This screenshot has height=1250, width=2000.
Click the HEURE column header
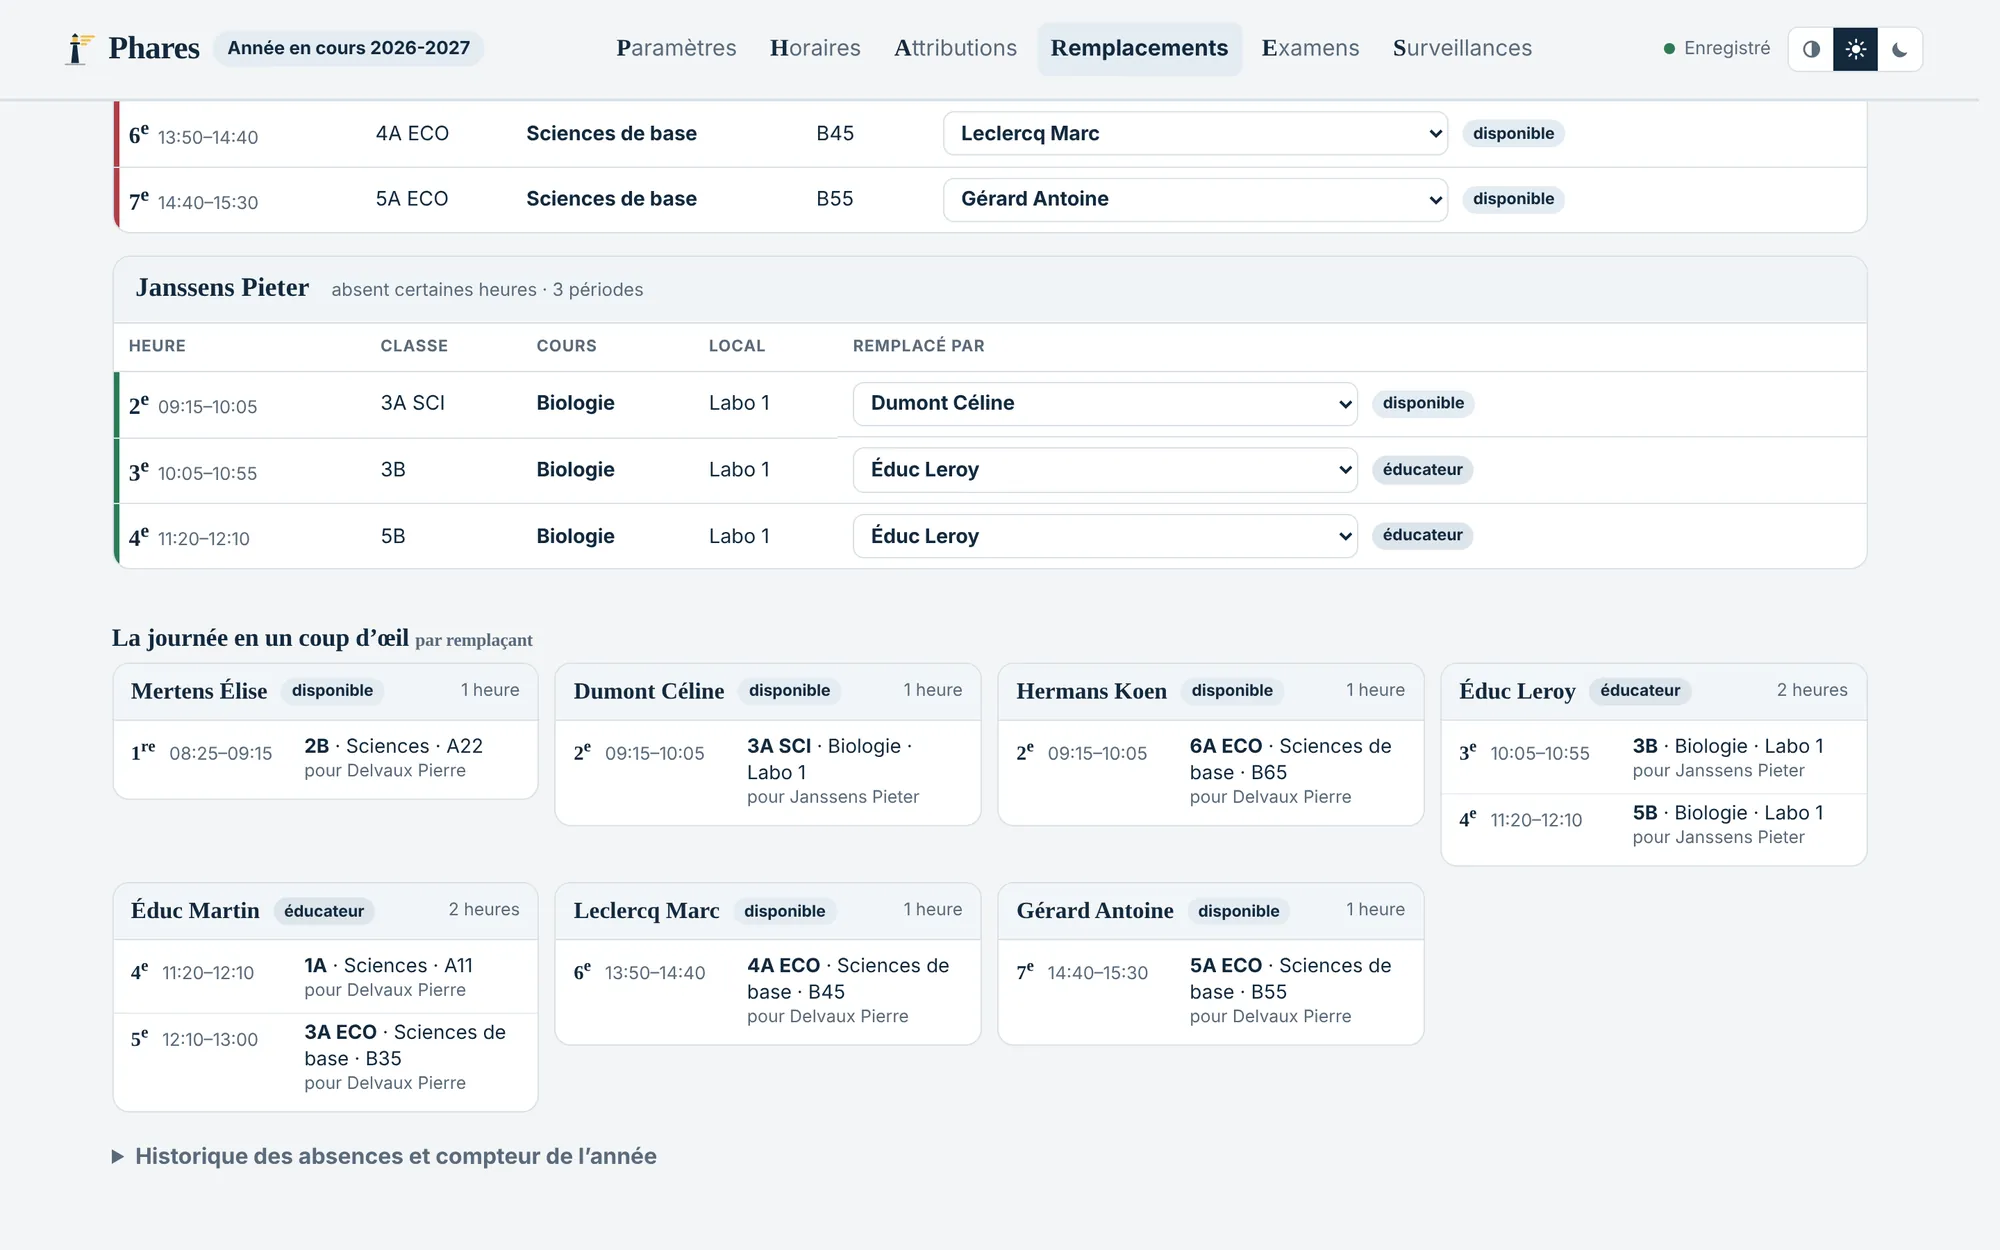[157, 346]
